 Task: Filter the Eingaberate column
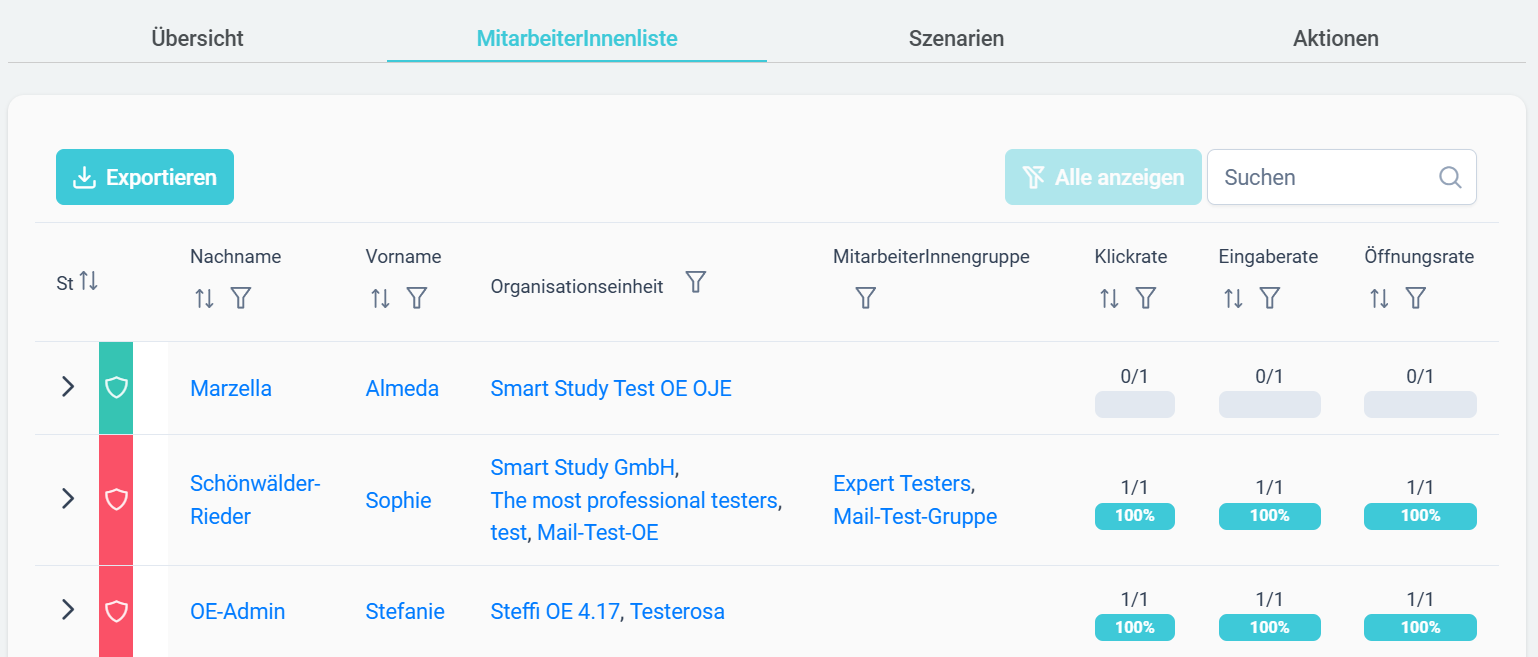tap(1269, 298)
